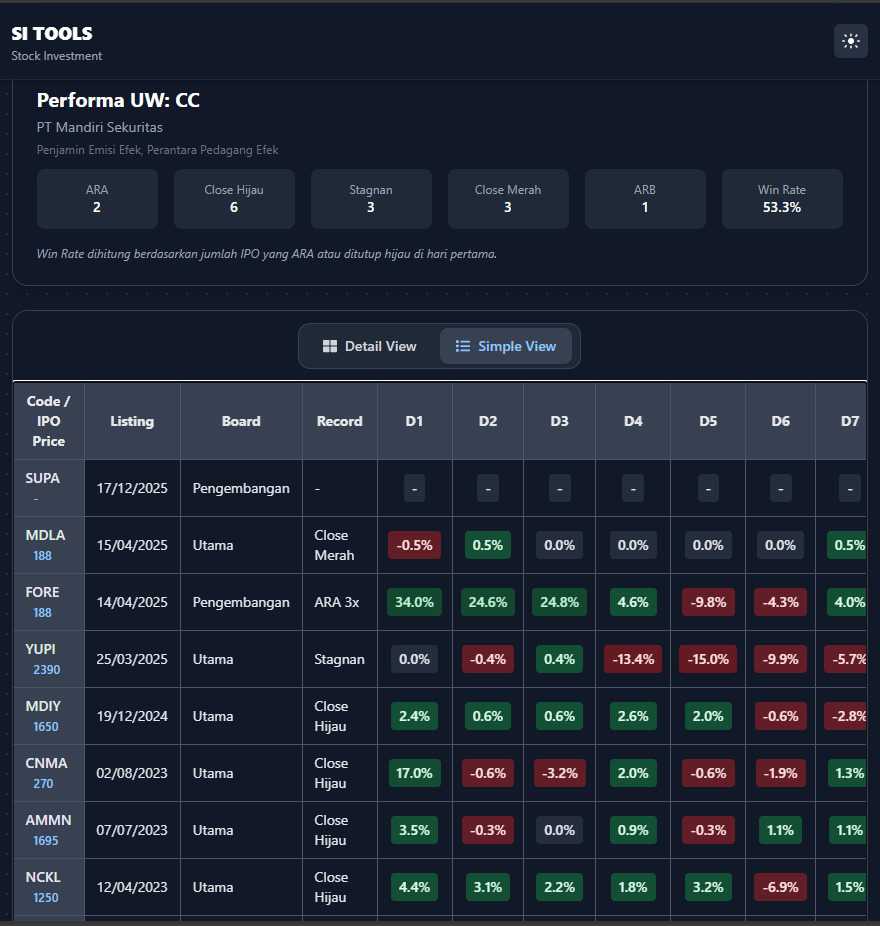Click CNMA's 17.0% D1 value
Screen dimensions: 880x926
pos(414,773)
